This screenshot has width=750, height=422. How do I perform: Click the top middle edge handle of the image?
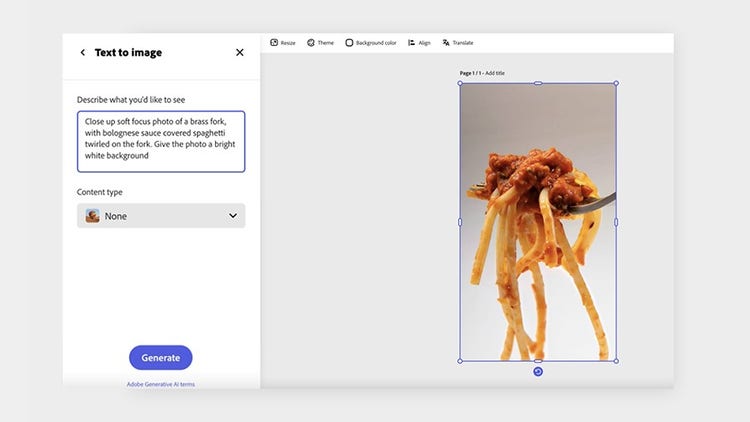[x=538, y=83]
